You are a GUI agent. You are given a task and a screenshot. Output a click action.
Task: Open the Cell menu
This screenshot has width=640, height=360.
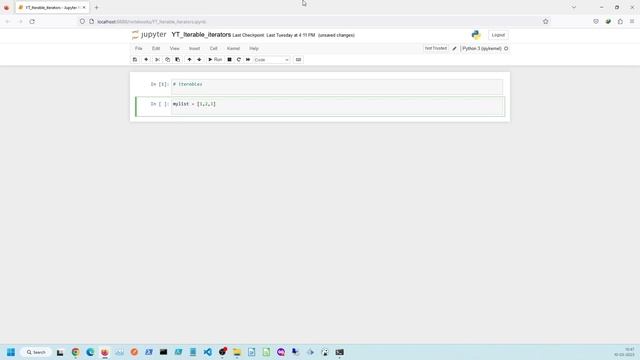[x=213, y=49]
